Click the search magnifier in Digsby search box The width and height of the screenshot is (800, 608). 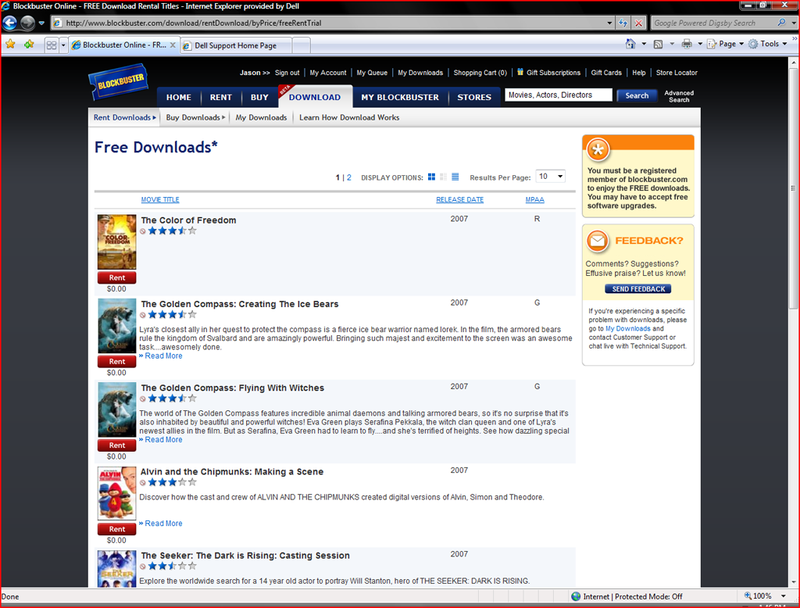781,23
